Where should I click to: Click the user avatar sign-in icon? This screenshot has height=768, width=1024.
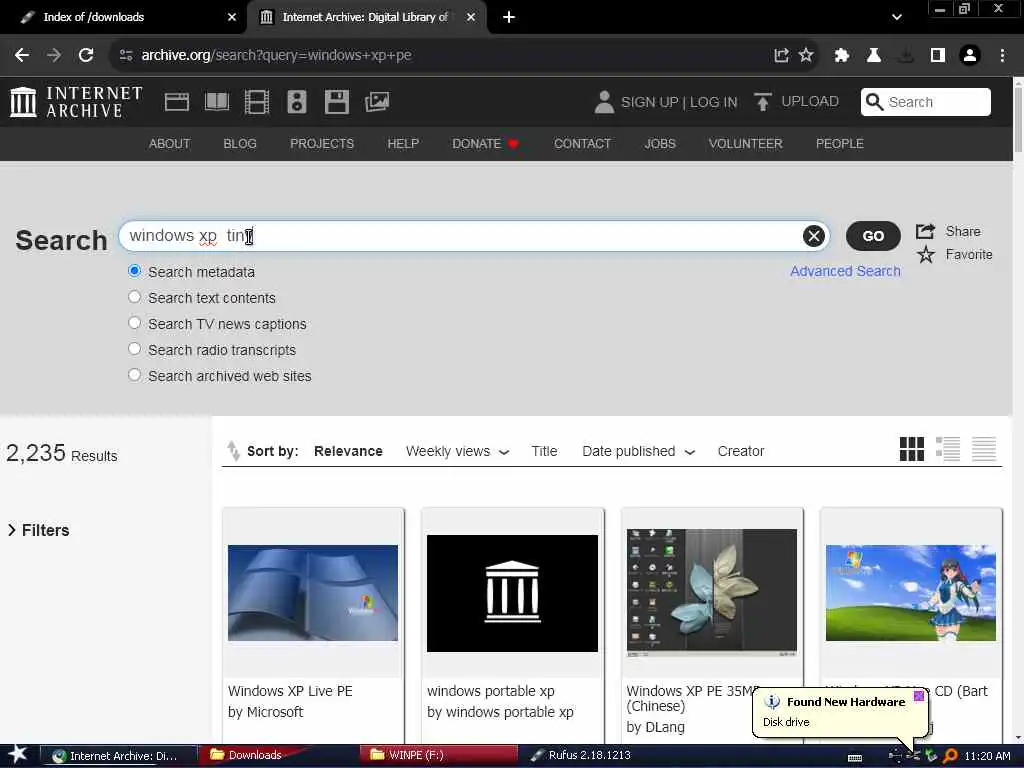pos(604,102)
